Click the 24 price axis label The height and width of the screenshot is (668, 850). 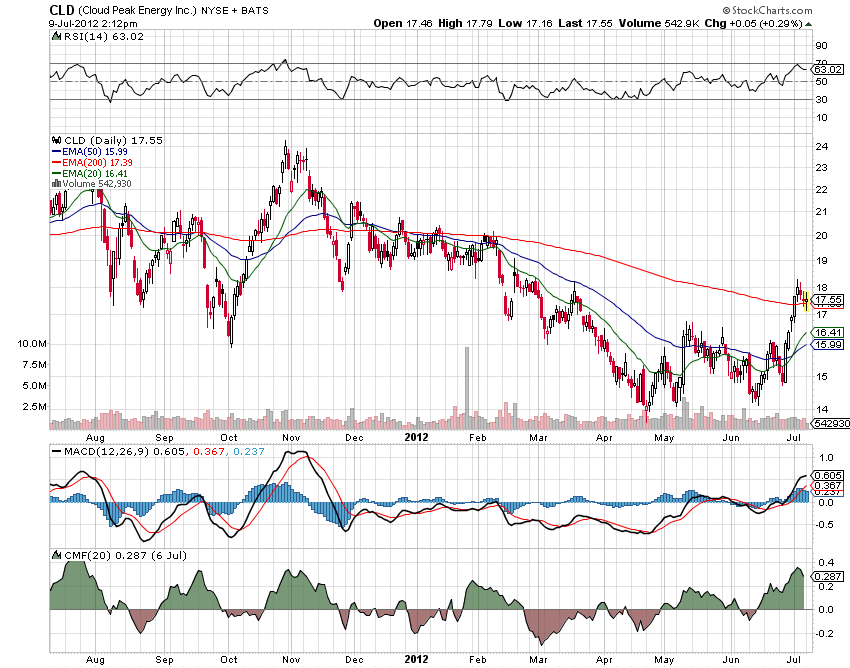(822, 146)
